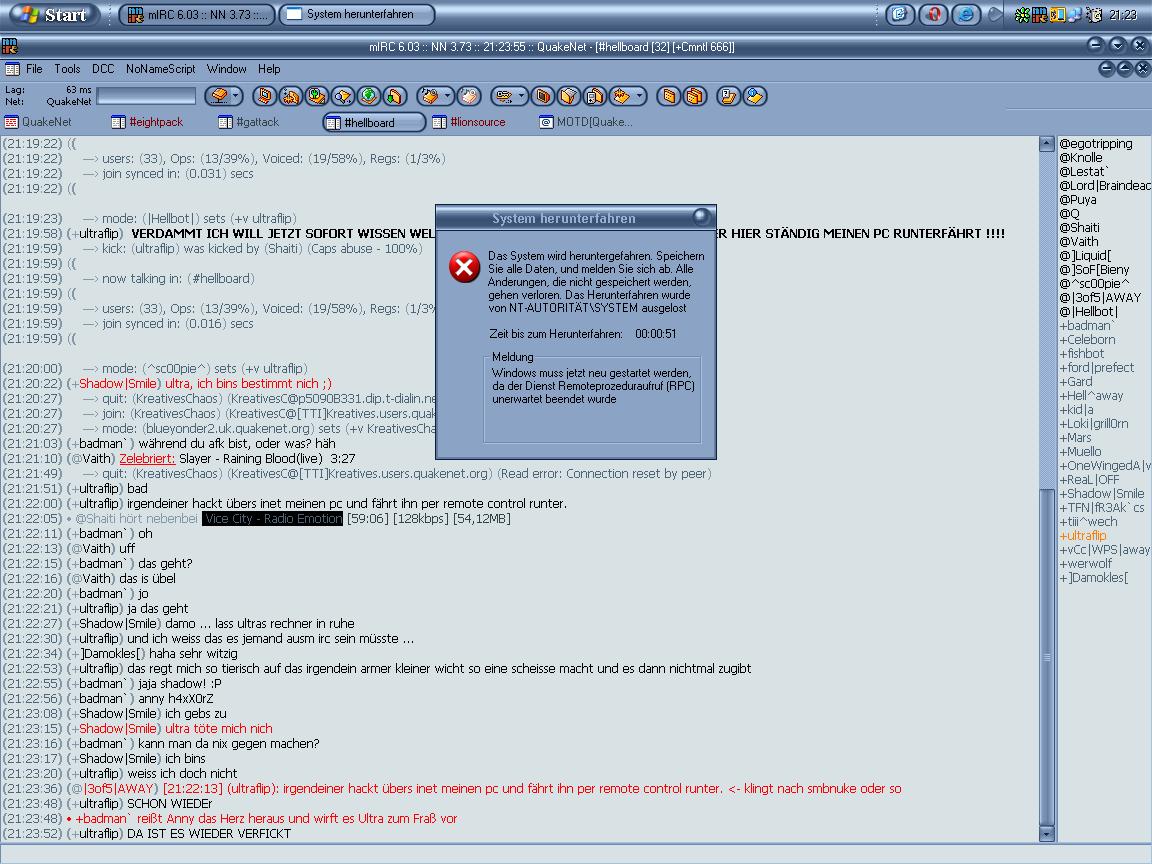Click the blue info toolbar icon
Image resolution: width=1152 pixels, height=864 pixels.
click(755, 96)
